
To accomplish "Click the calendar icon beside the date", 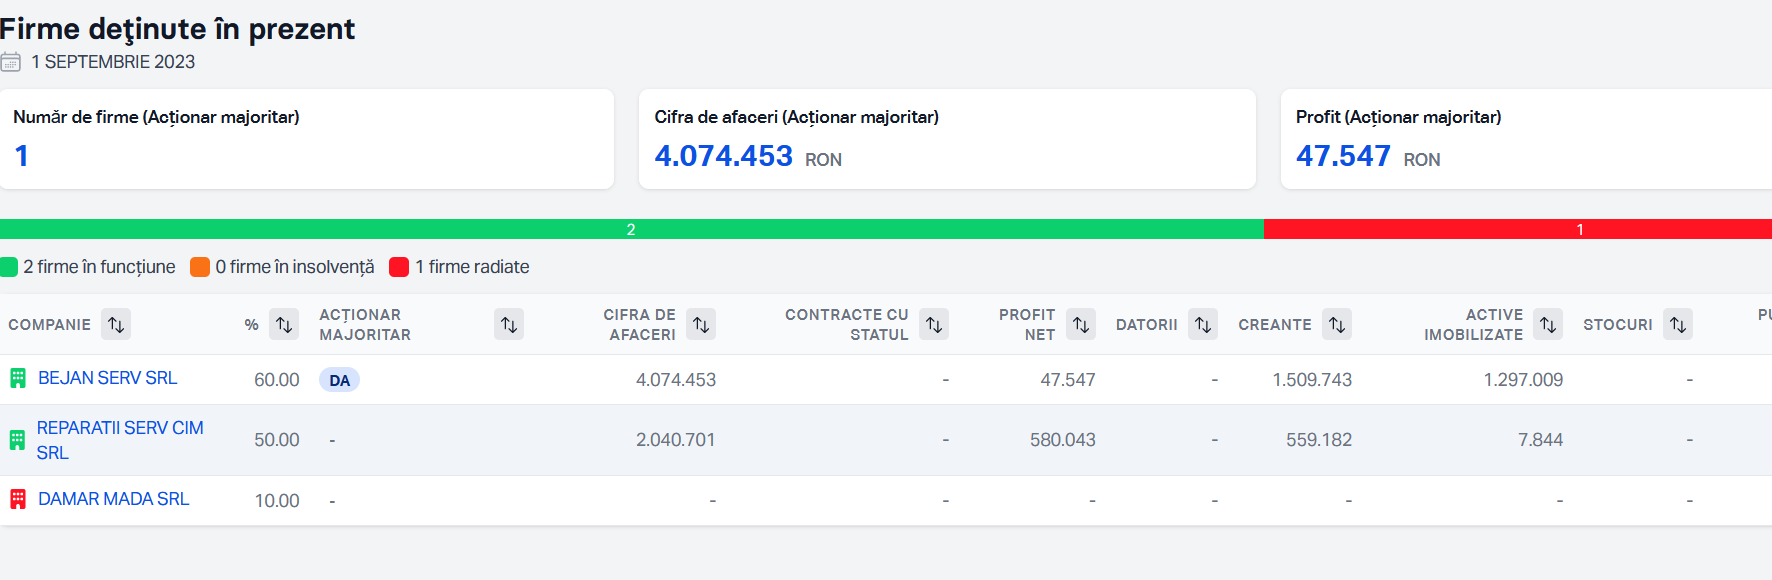I will pyautogui.click(x=11, y=62).
